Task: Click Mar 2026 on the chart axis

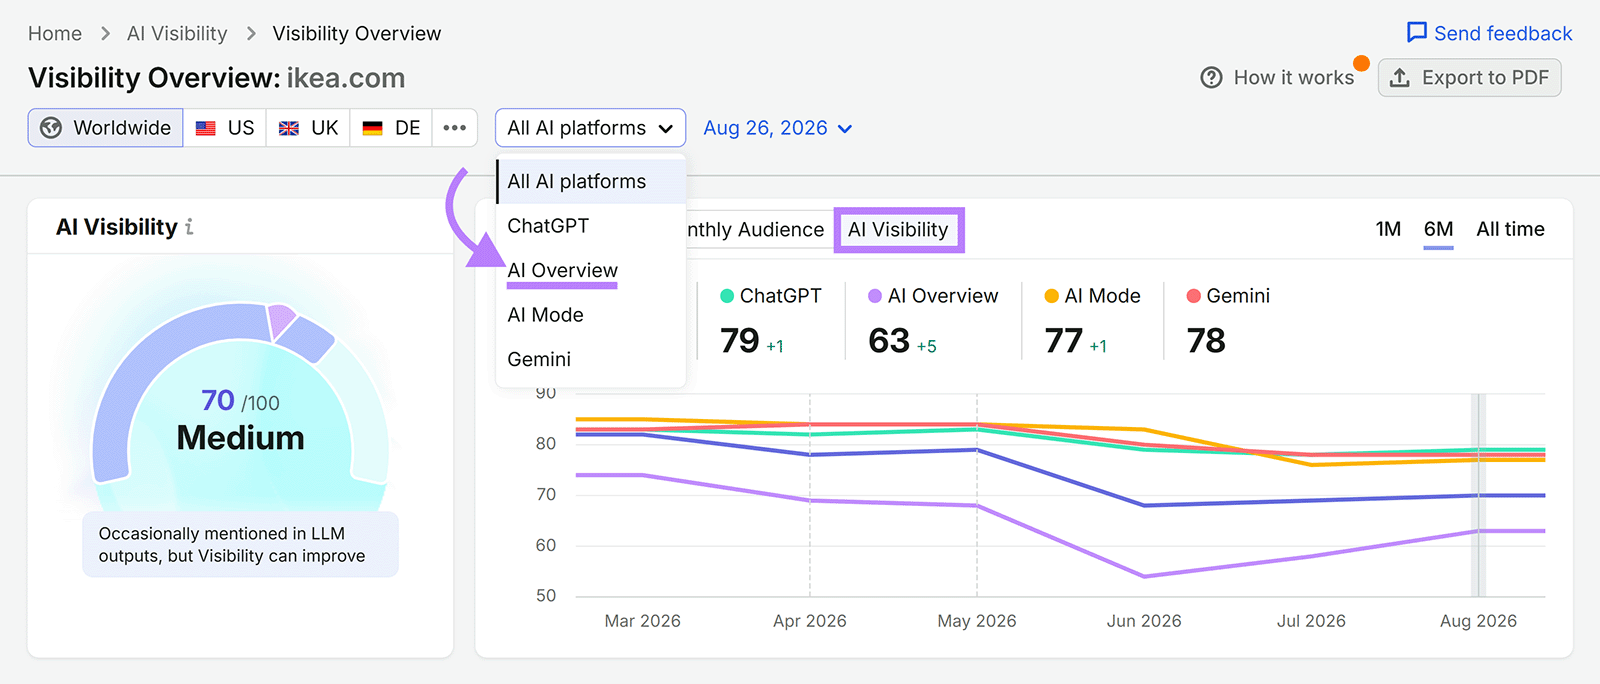Action: coord(642,621)
